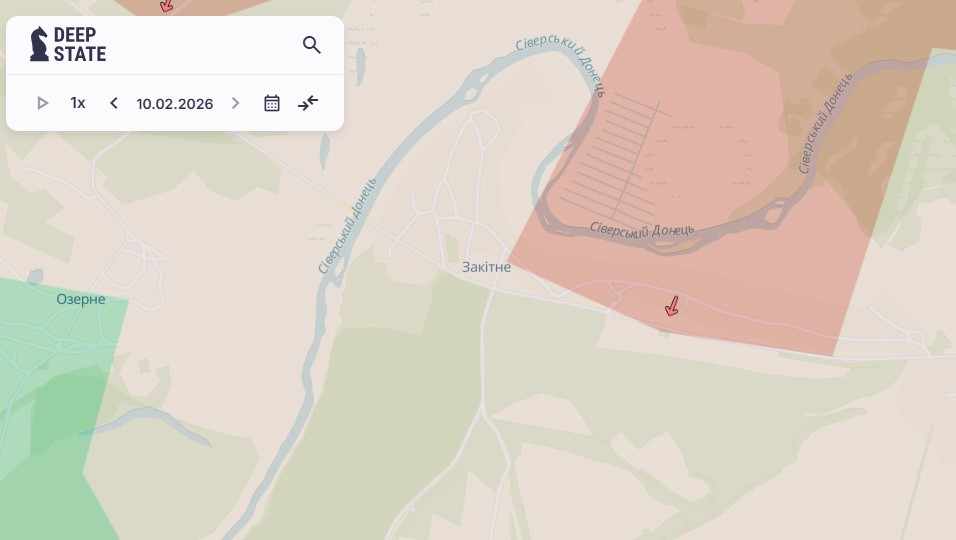Open the calendar date picker icon
This screenshot has height=540, width=956.
pos(272,103)
